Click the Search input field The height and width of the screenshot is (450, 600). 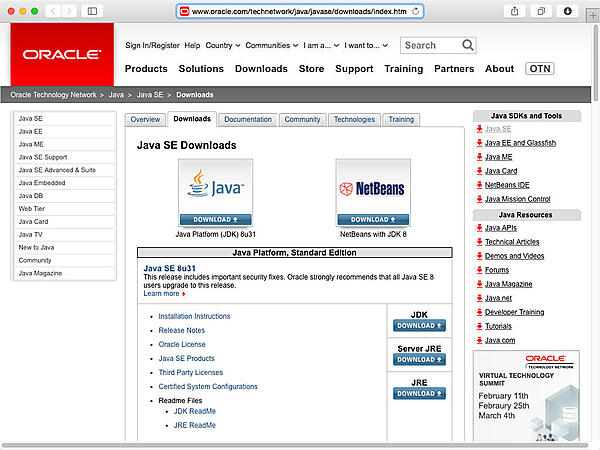click(430, 45)
